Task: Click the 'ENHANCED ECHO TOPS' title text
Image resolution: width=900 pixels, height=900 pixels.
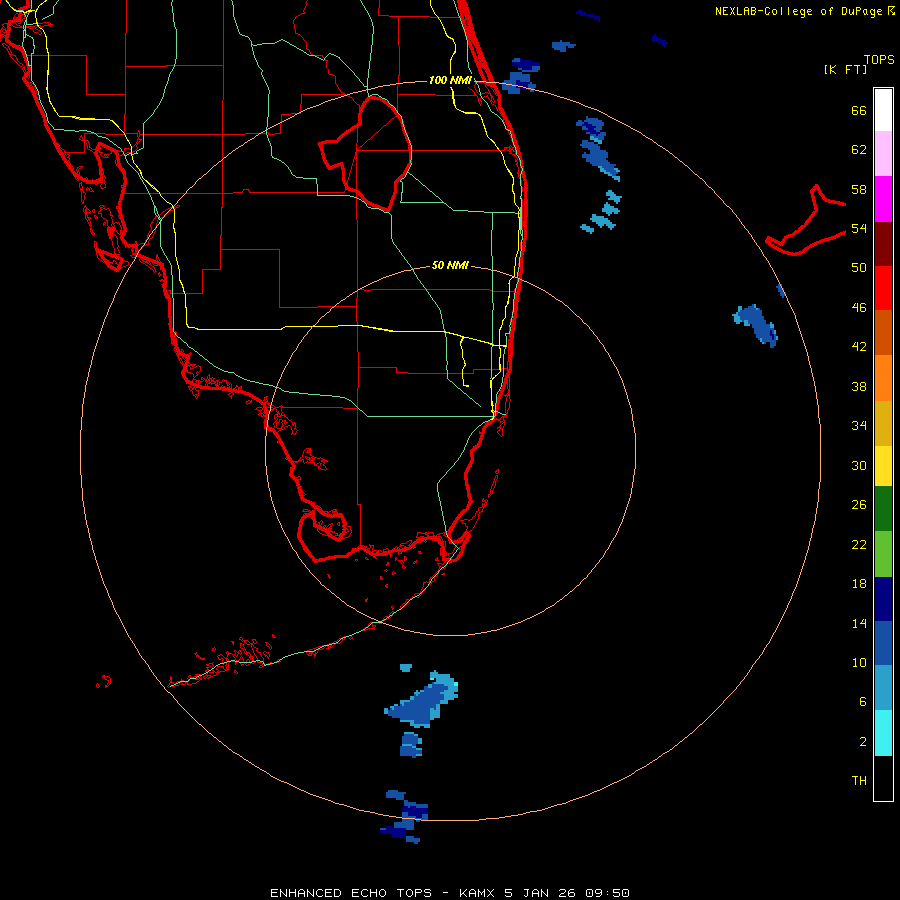Action: (351, 893)
